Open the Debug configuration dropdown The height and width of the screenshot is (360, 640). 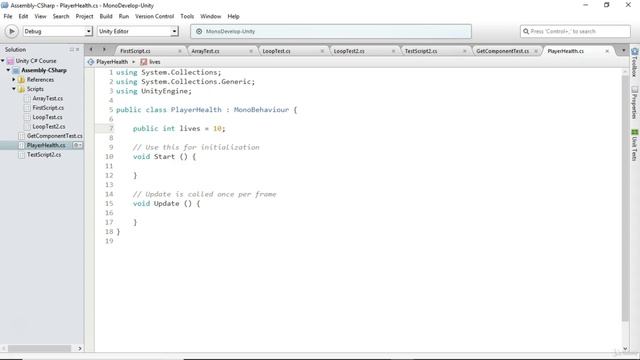[57, 31]
